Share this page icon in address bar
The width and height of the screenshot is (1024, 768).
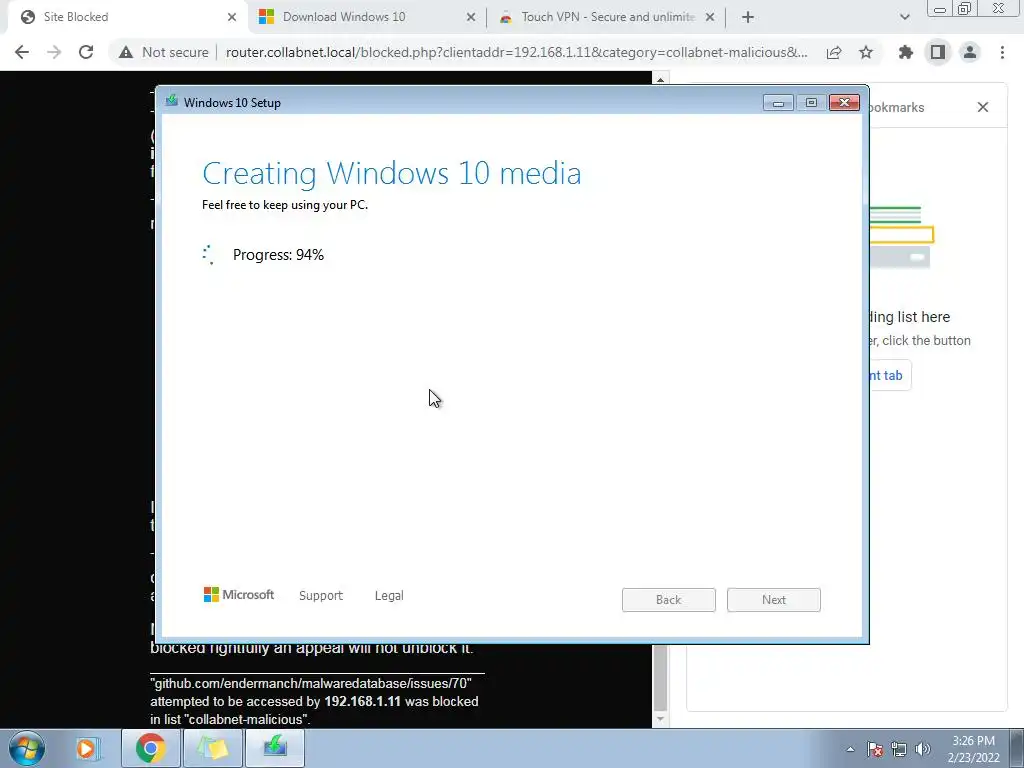[834, 52]
